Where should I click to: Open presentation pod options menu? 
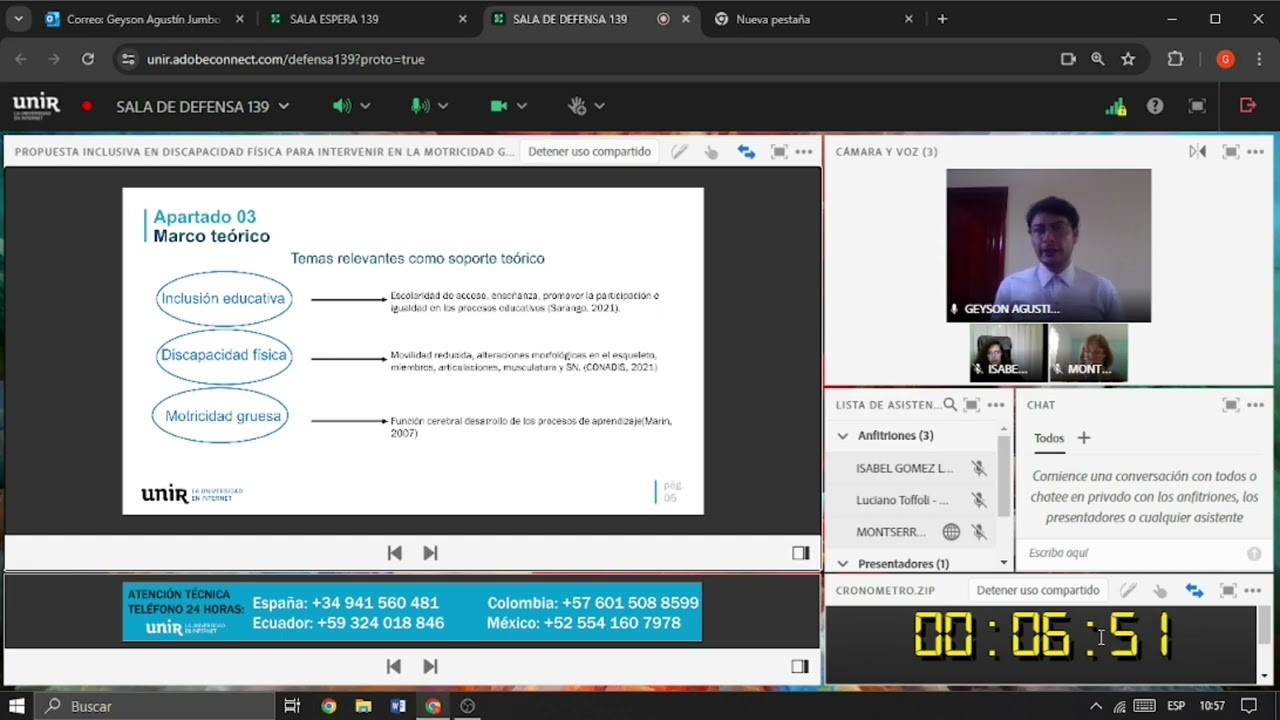coord(804,152)
